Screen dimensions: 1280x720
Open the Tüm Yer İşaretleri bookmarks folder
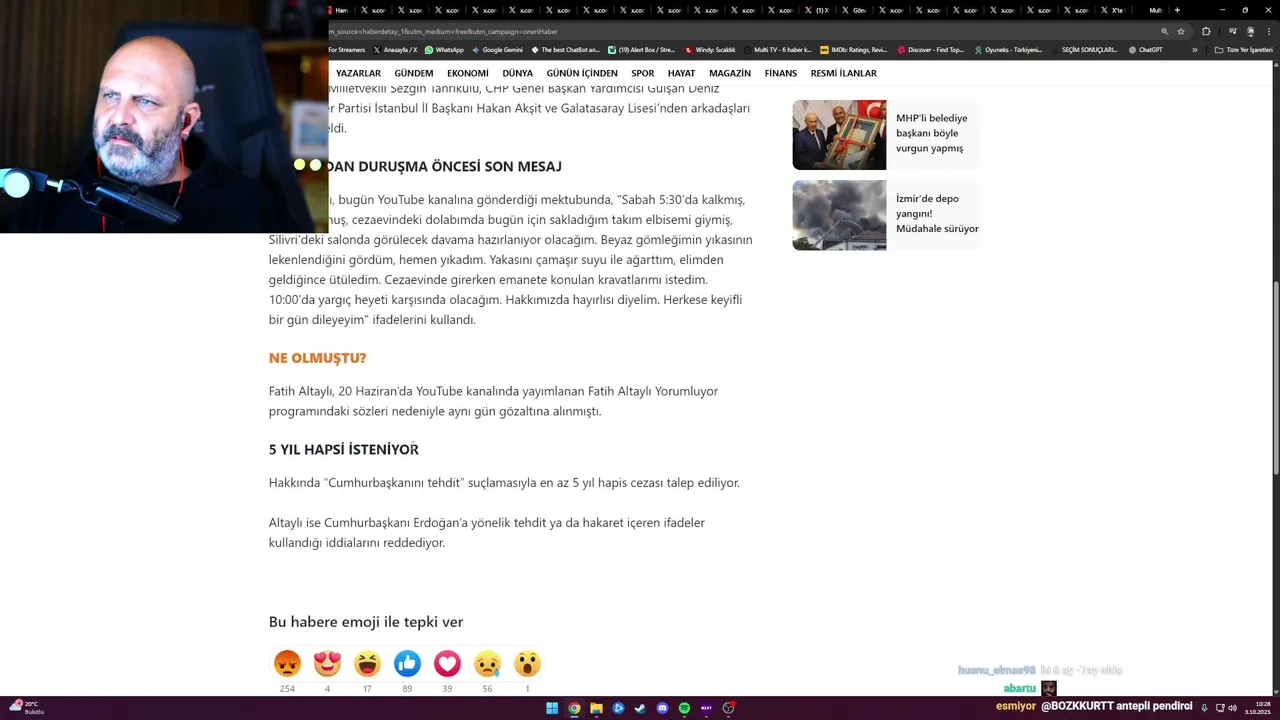click(1243, 50)
